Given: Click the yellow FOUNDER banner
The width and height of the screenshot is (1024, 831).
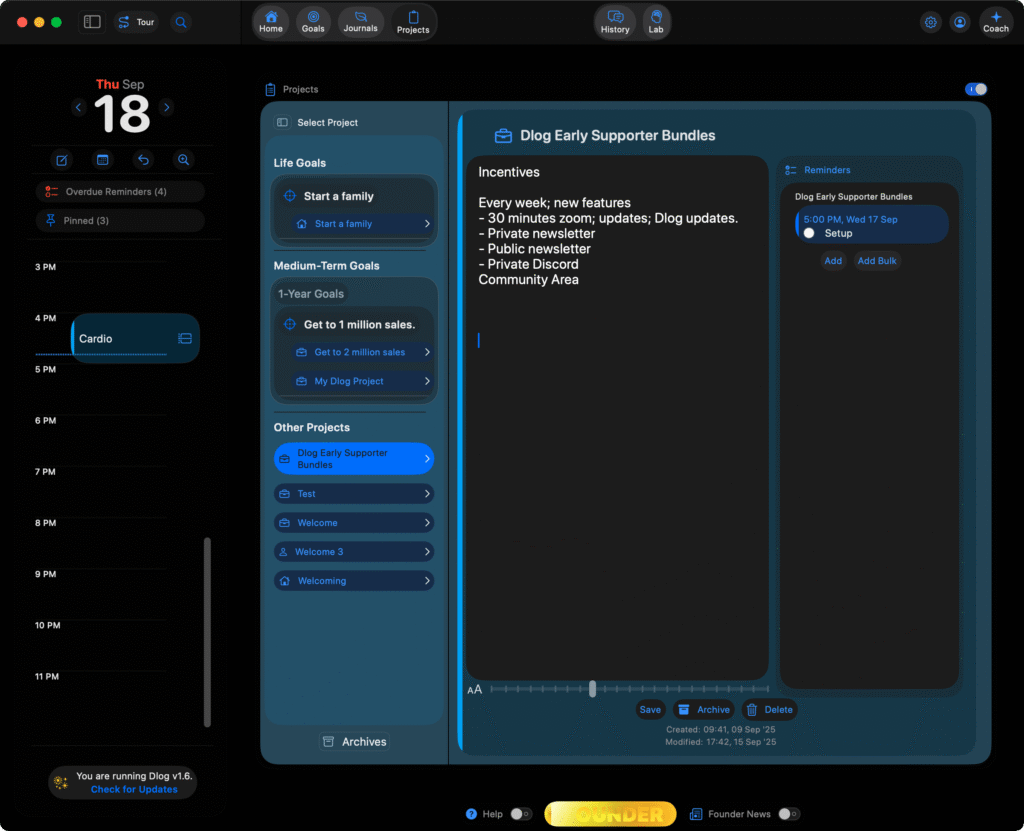Looking at the screenshot, I should point(610,814).
